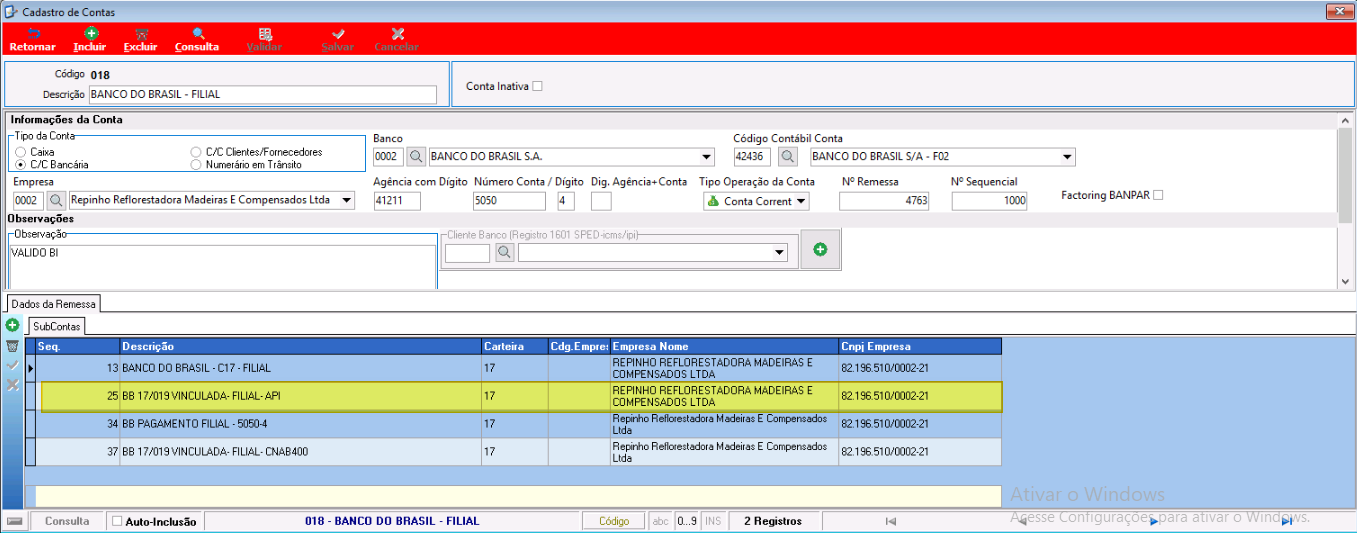
Task: Open the Empresa name dropdown
Action: coord(347,200)
